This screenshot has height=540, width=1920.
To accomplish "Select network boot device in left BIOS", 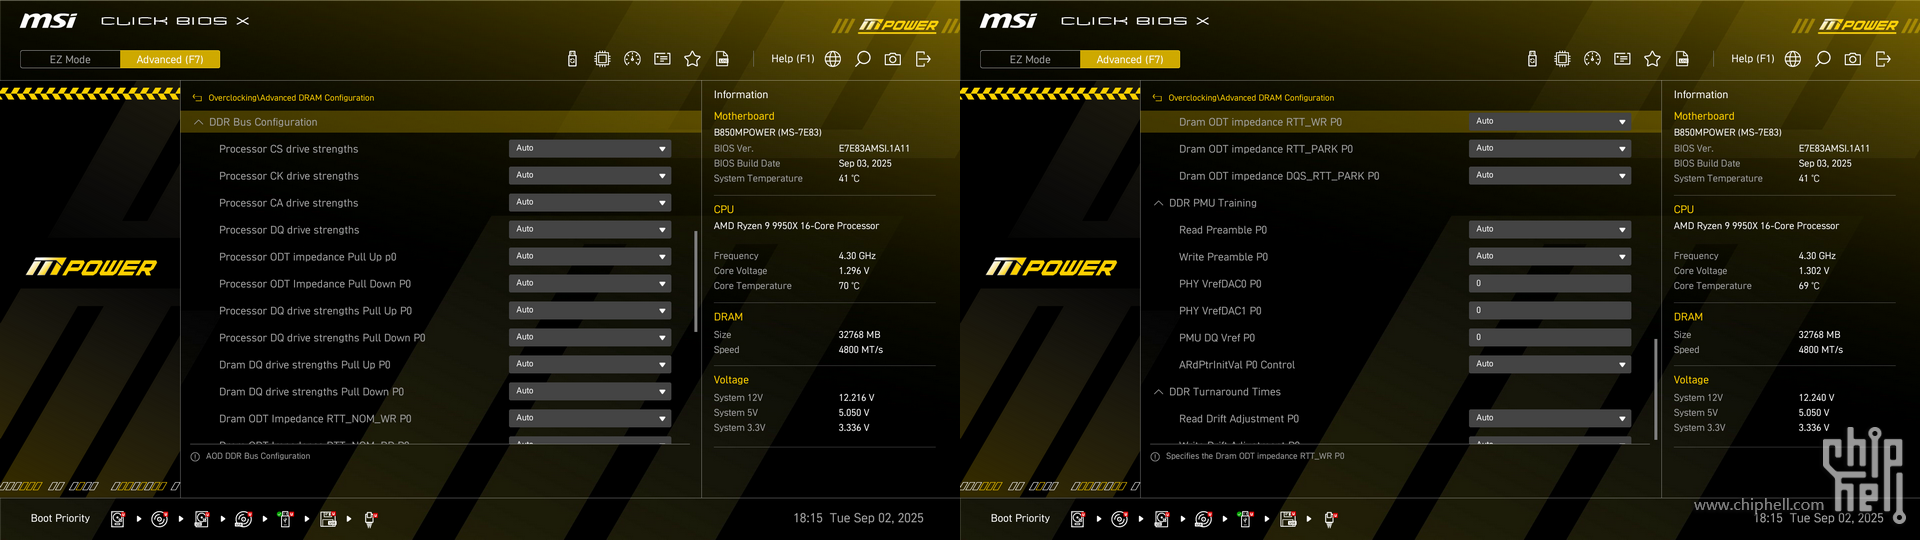I will click(370, 519).
